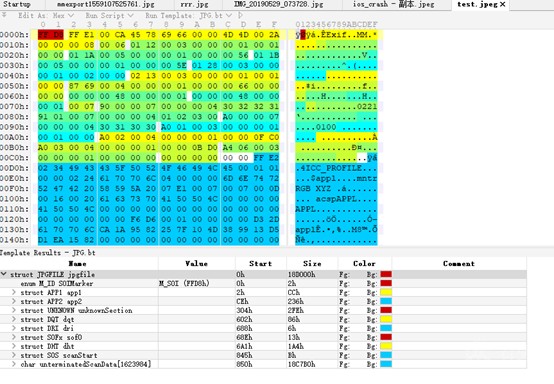
Task: Click start value 304h of unknownSection
Action: (x=244, y=310)
